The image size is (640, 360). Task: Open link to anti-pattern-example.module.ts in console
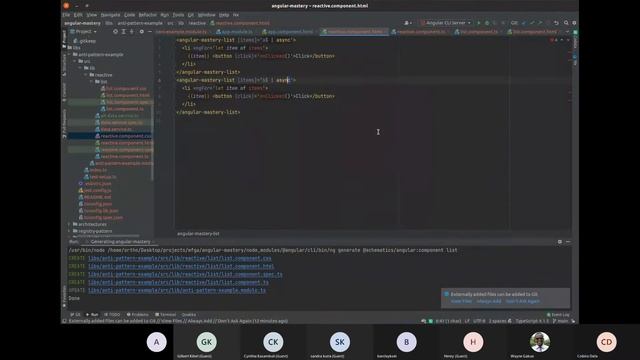[x=177, y=290]
